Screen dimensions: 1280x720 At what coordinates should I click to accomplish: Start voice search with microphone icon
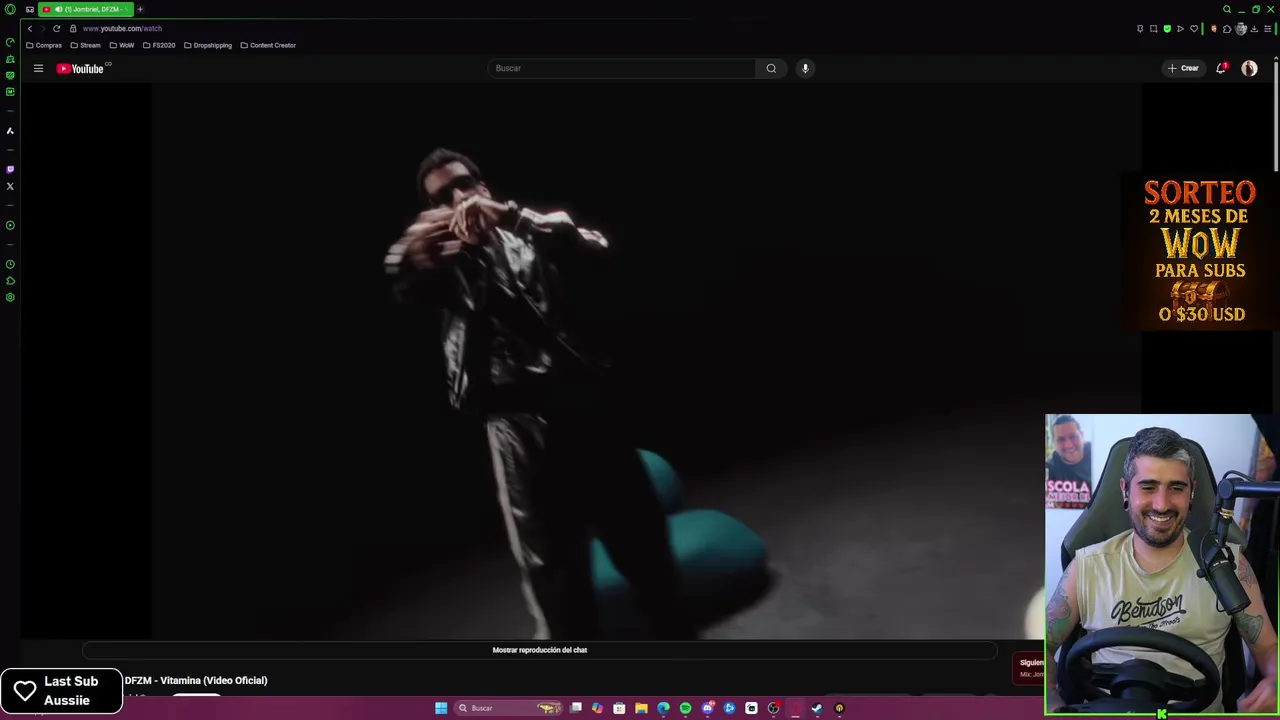click(805, 68)
